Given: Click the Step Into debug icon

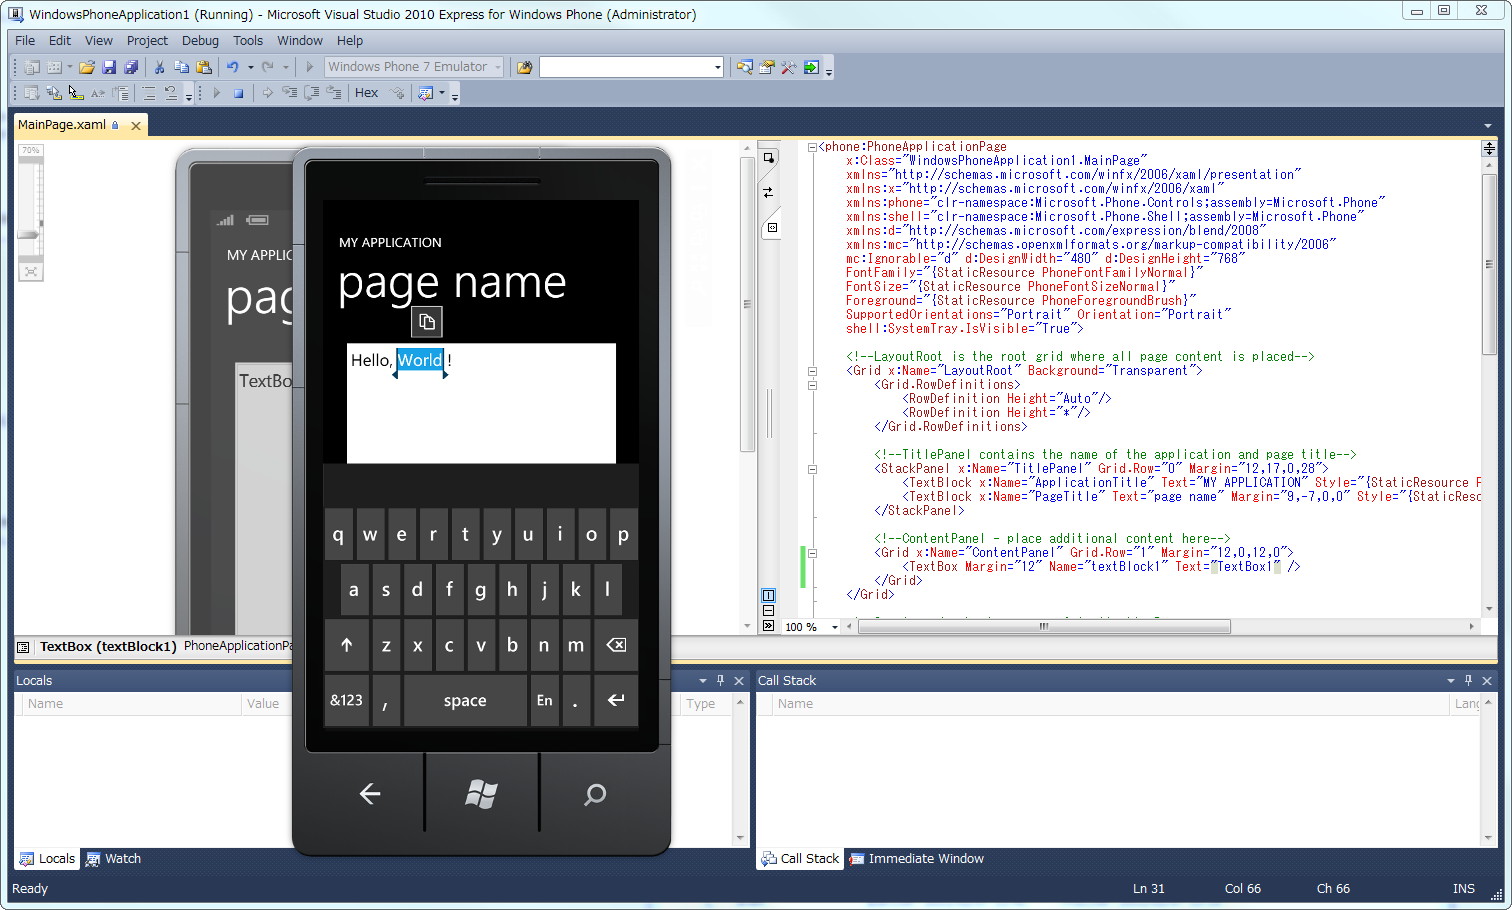Looking at the screenshot, I should [289, 93].
